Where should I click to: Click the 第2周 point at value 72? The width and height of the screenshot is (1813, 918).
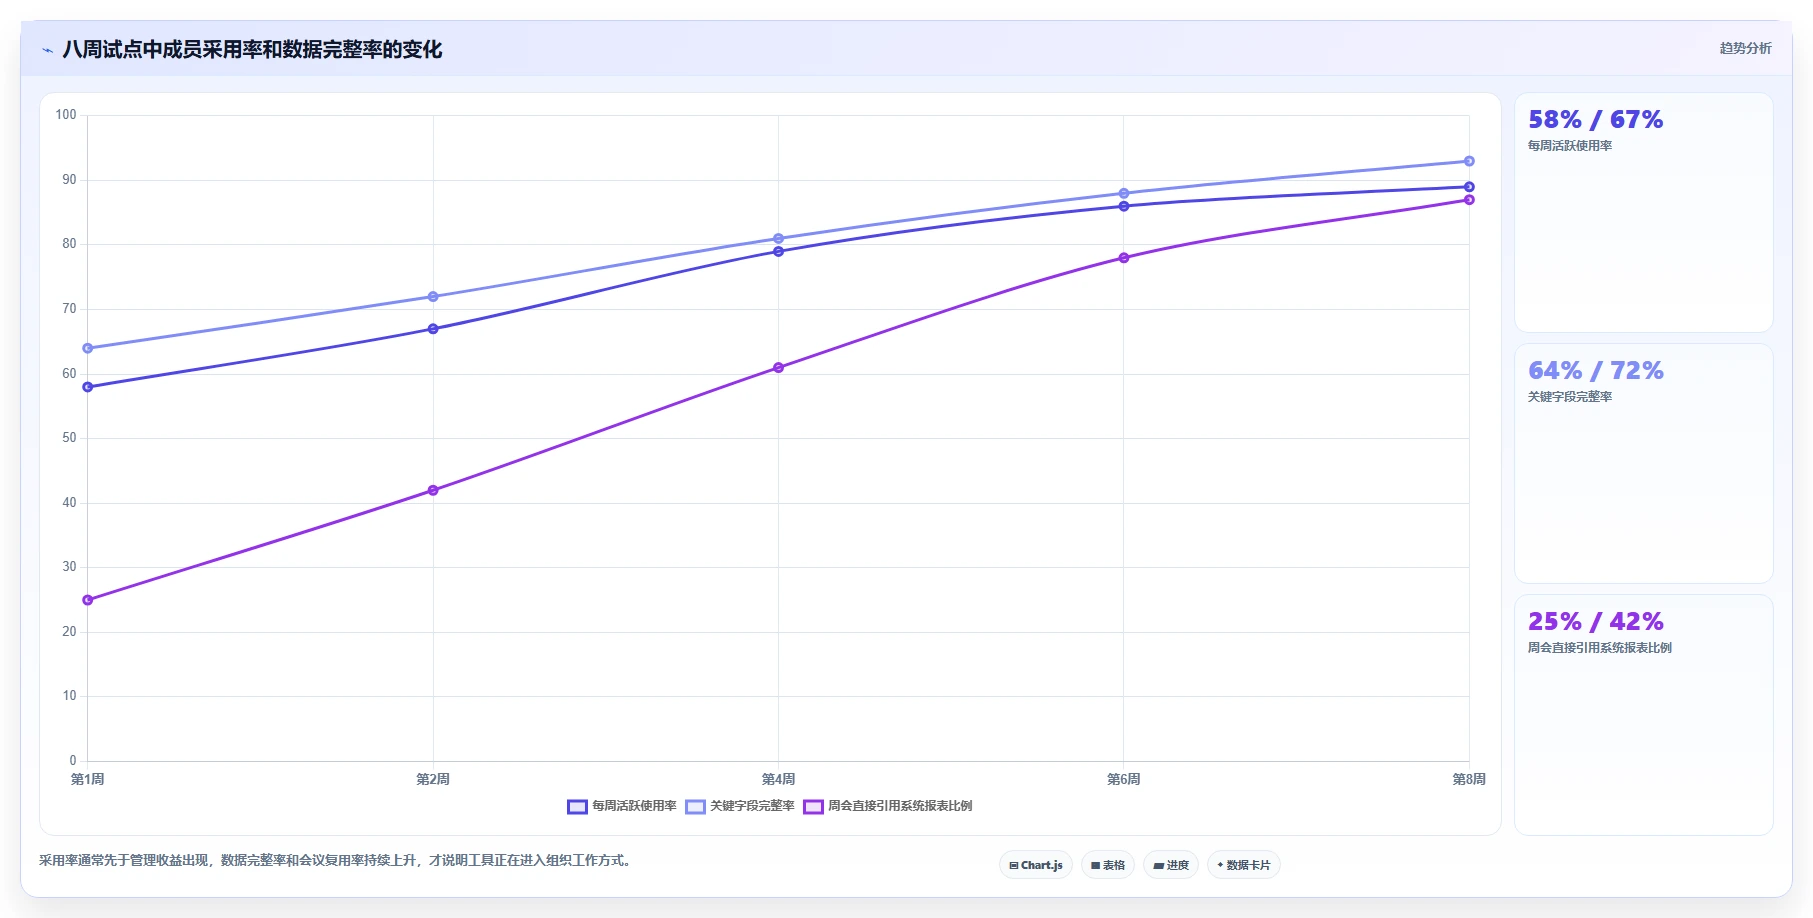click(x=433, y=297)
